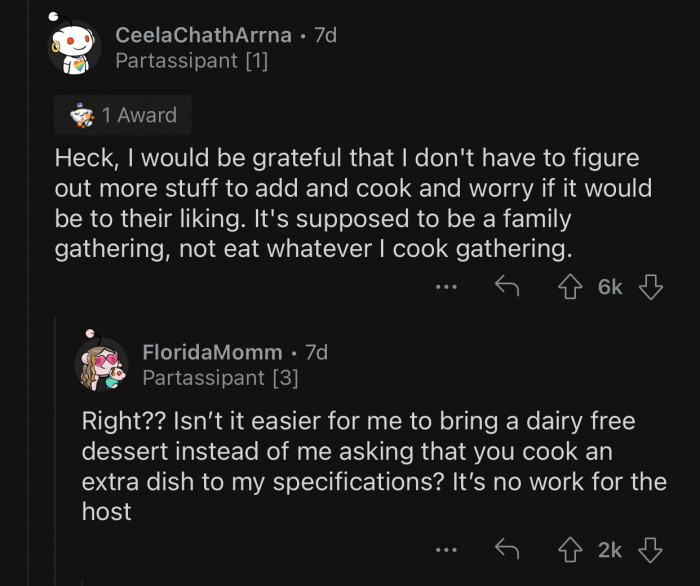
Task: Open more options on FloridaMomm's reply
Action: click(x=446, y=549)
